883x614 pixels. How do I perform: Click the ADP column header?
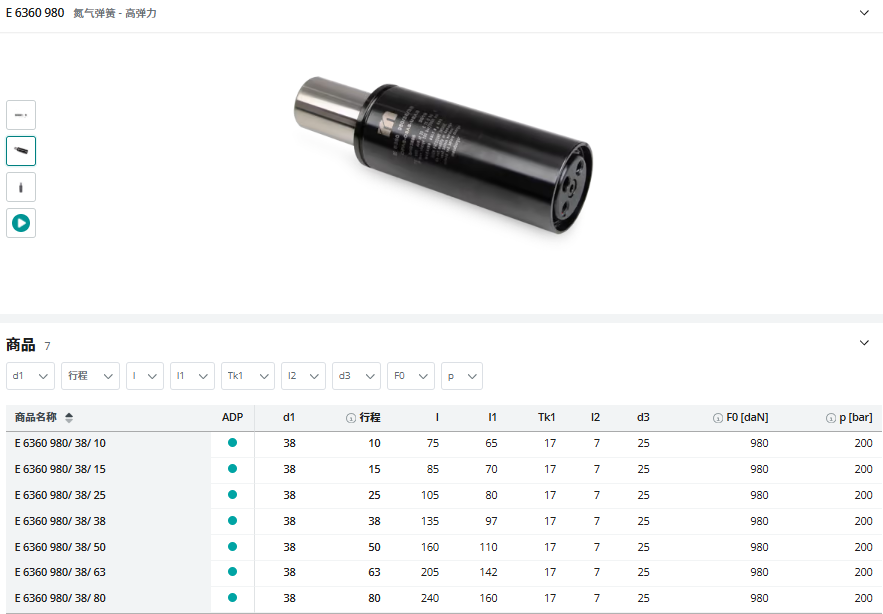coord(233,417)
